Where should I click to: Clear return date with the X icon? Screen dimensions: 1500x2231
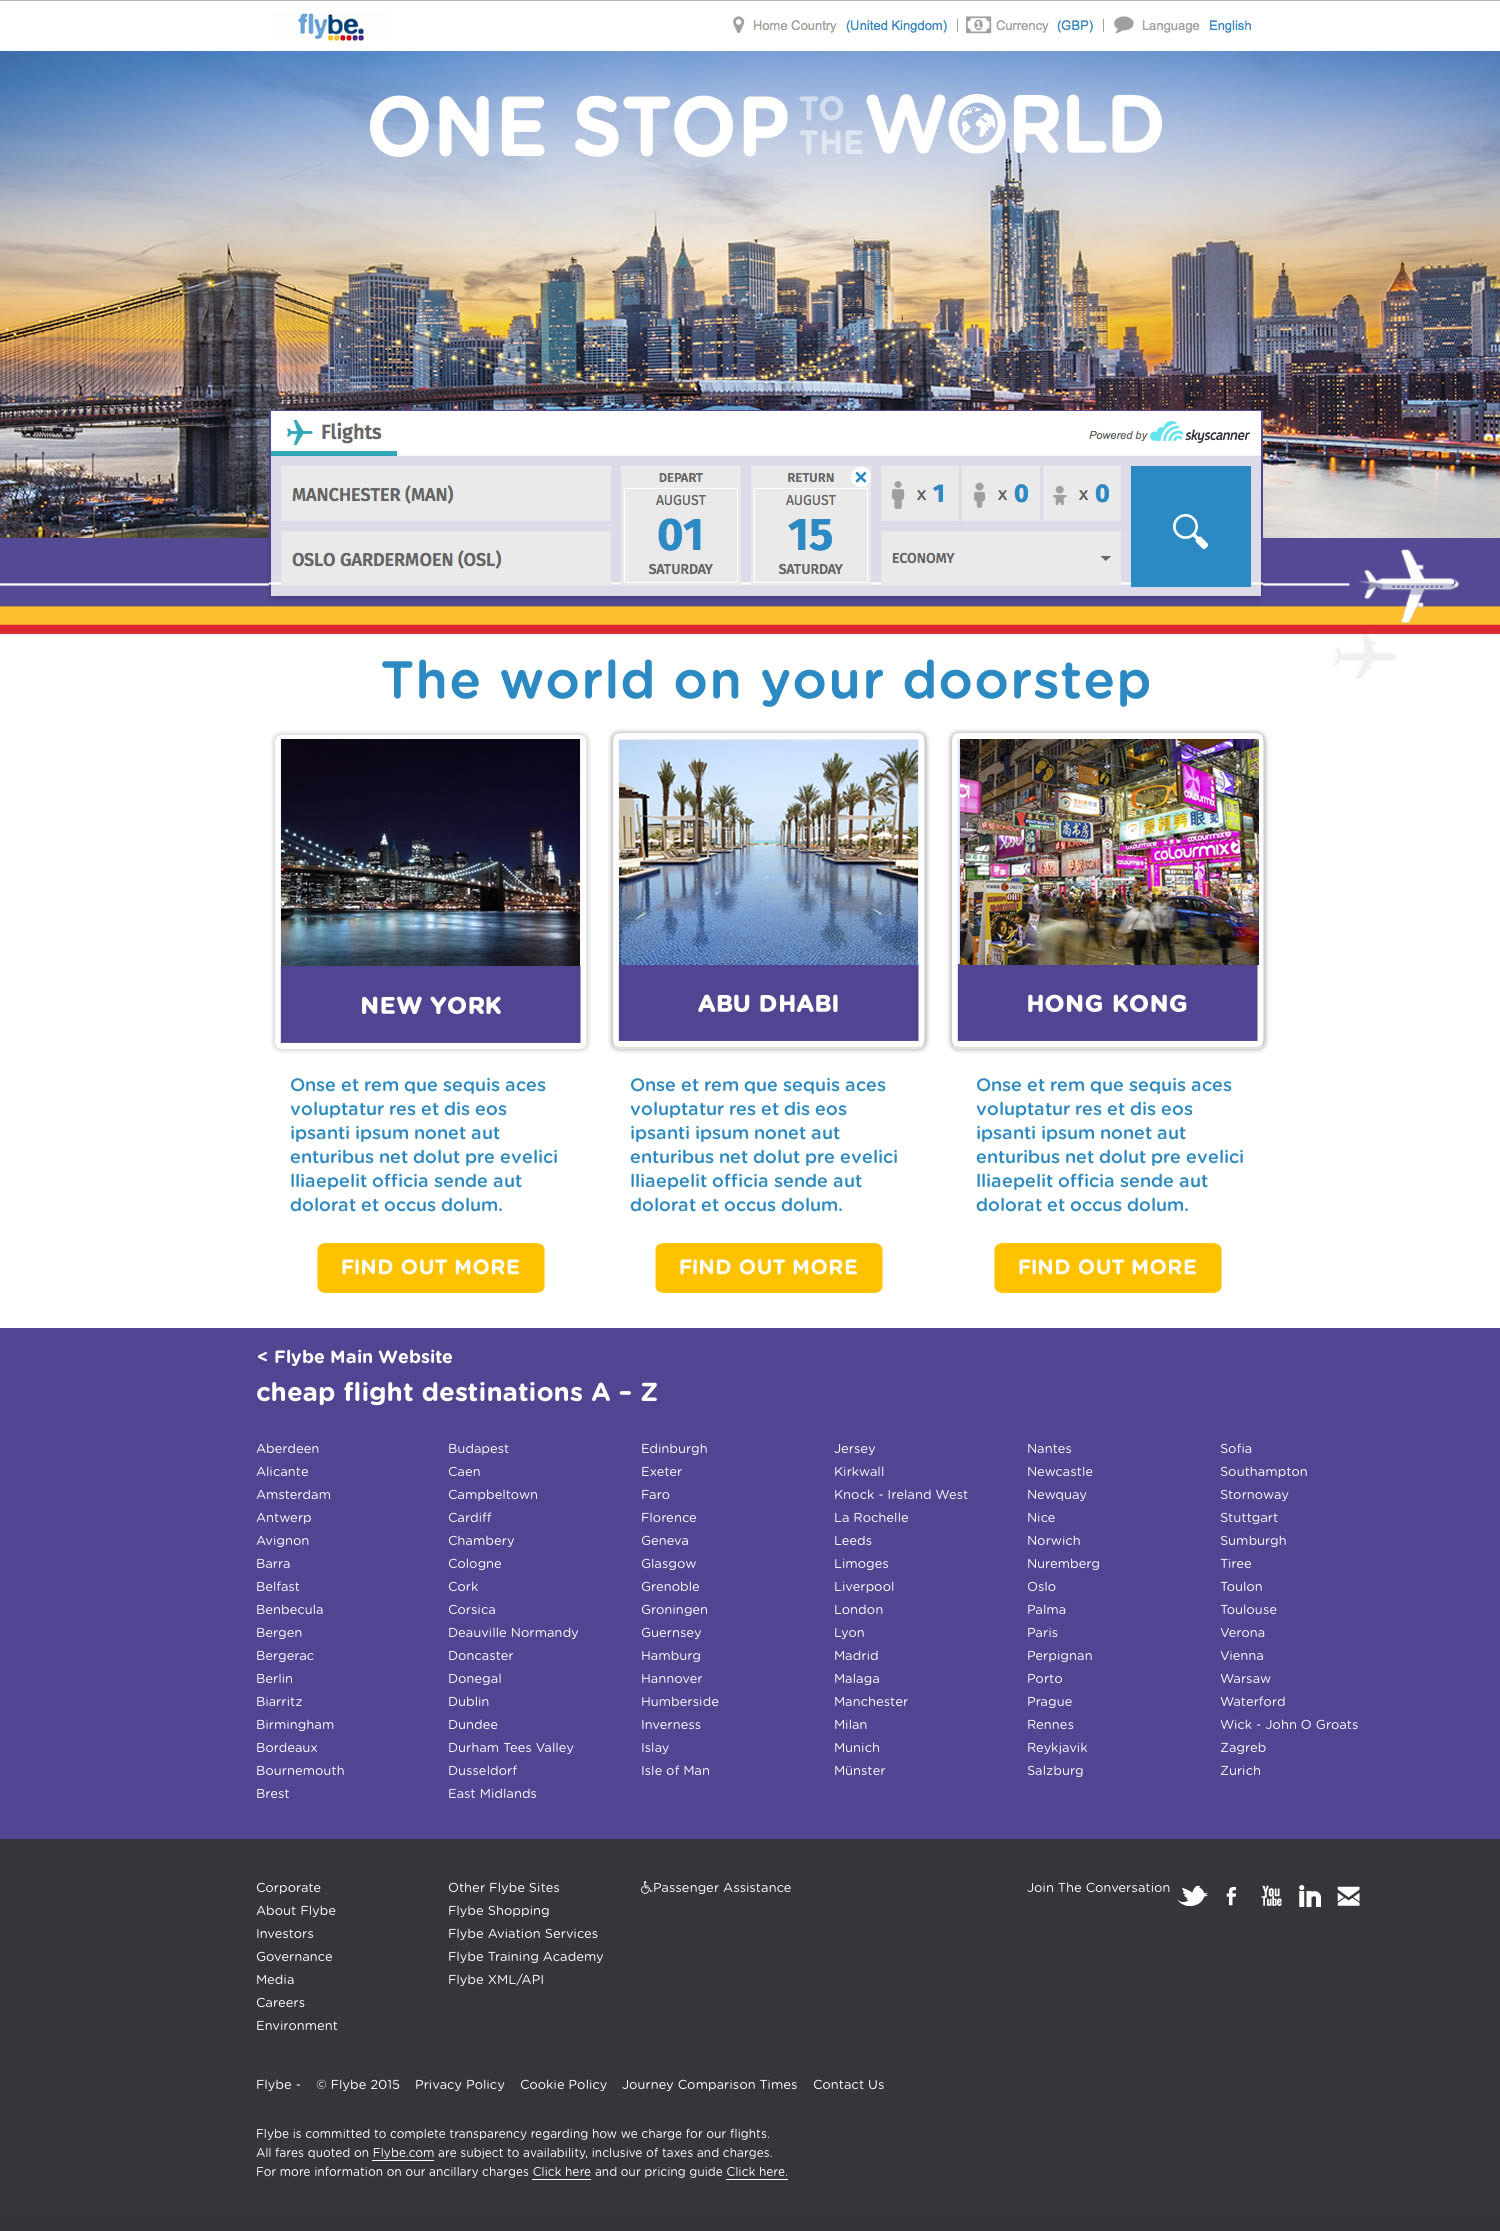click(x=860, y=477)
